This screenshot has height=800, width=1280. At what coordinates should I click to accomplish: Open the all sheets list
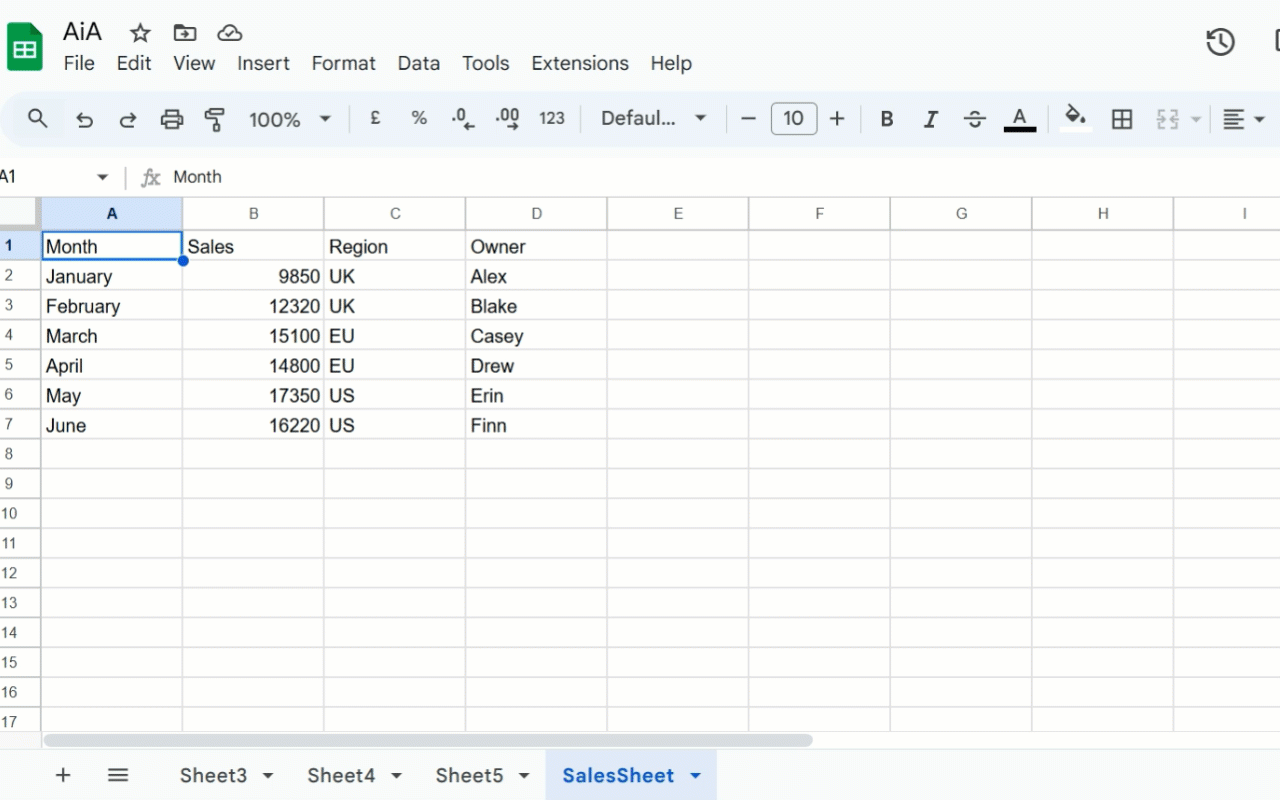[x=117, y=775]
